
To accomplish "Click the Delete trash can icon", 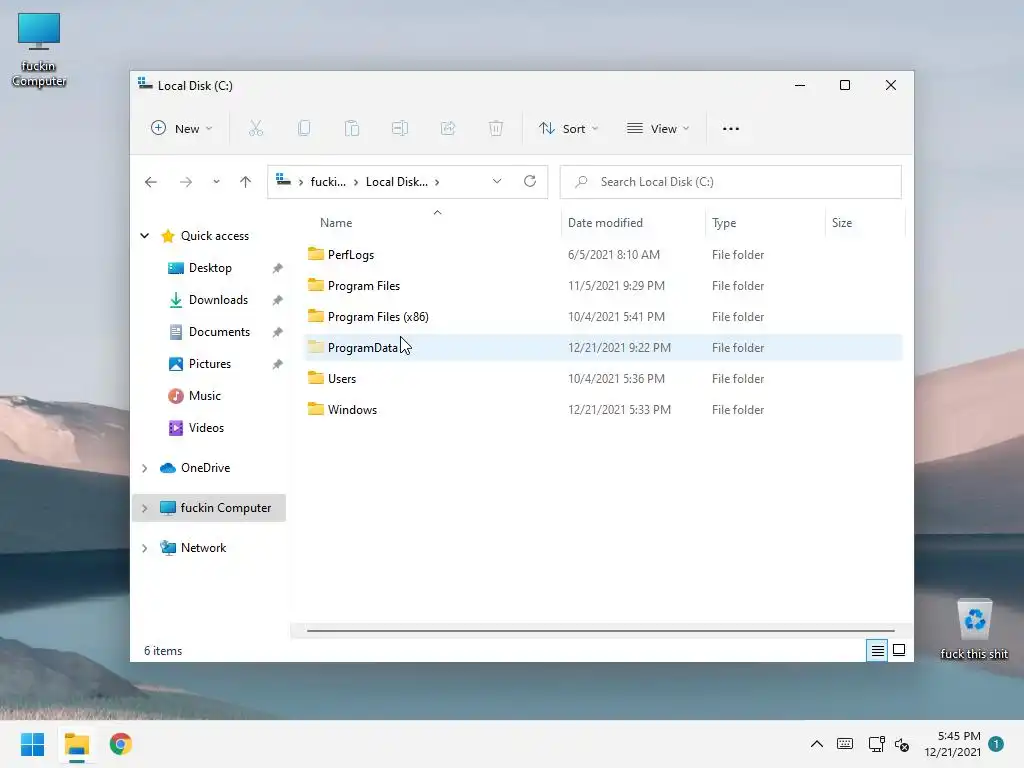I will point(496,129).
